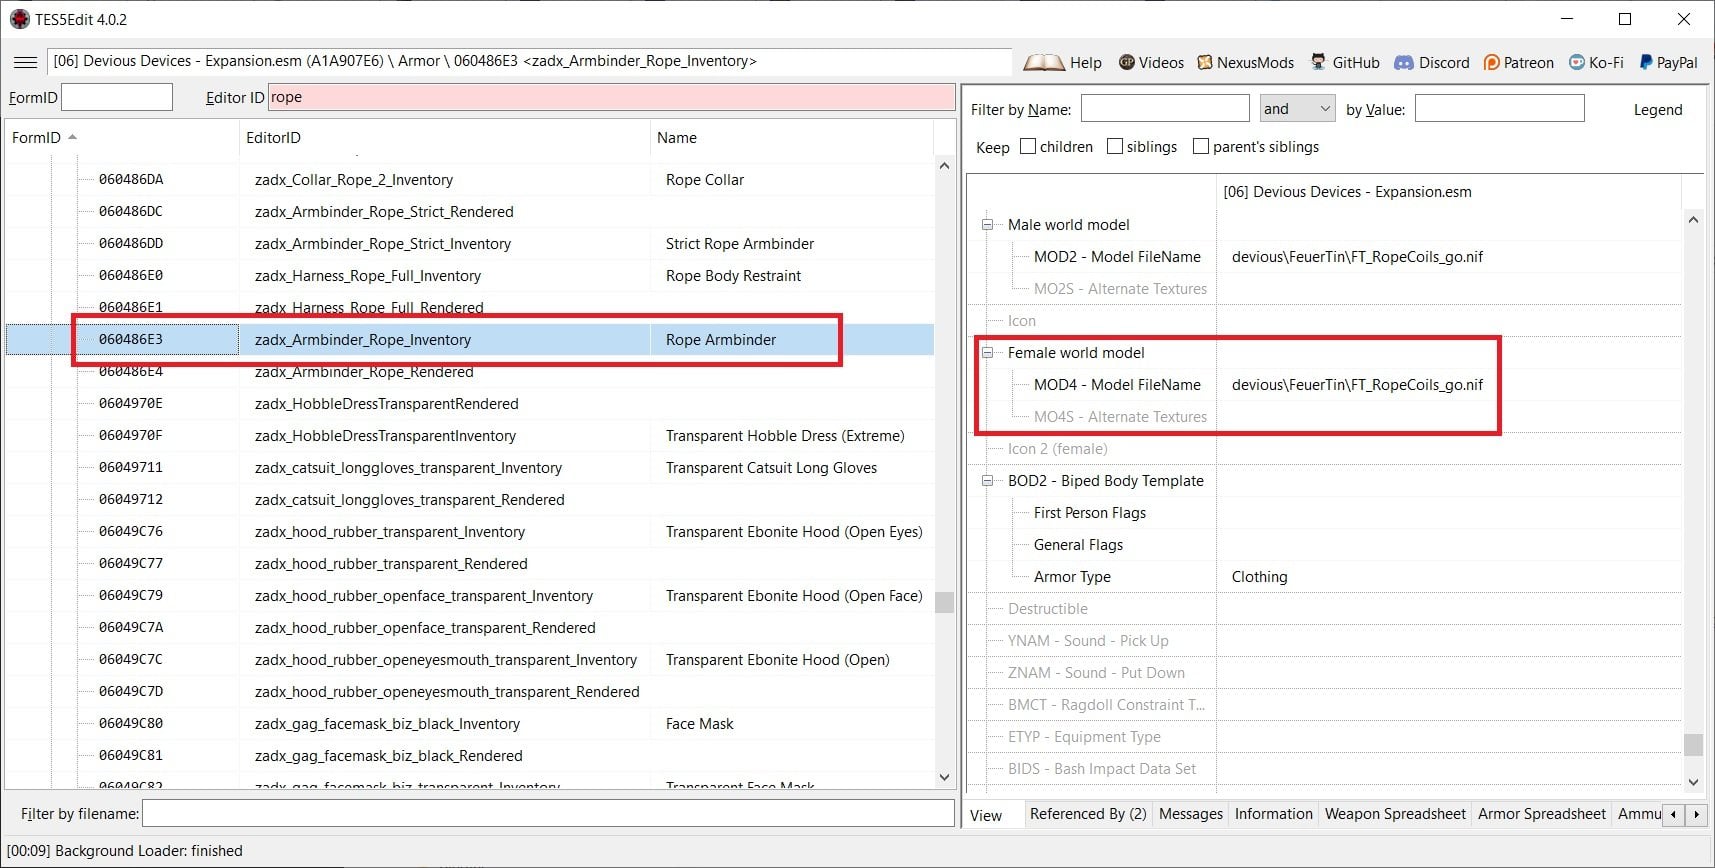
Task: Collapse the Male world model node
Action: [988, 225]
